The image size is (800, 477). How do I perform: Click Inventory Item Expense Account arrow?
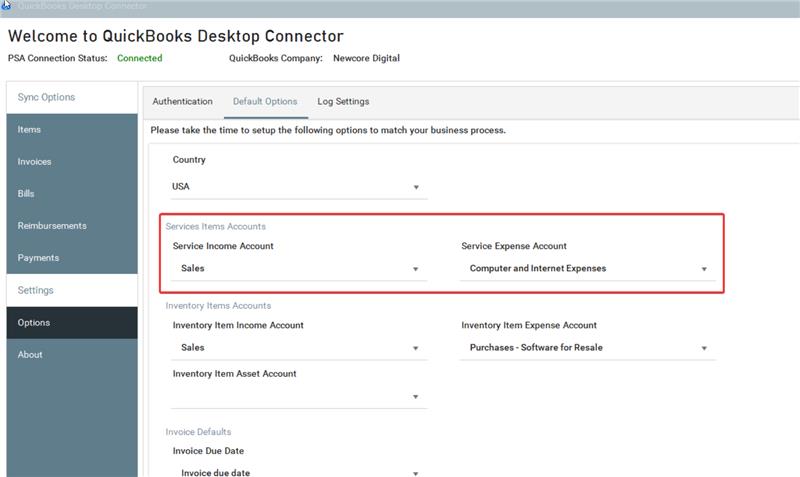click(704, 348)
